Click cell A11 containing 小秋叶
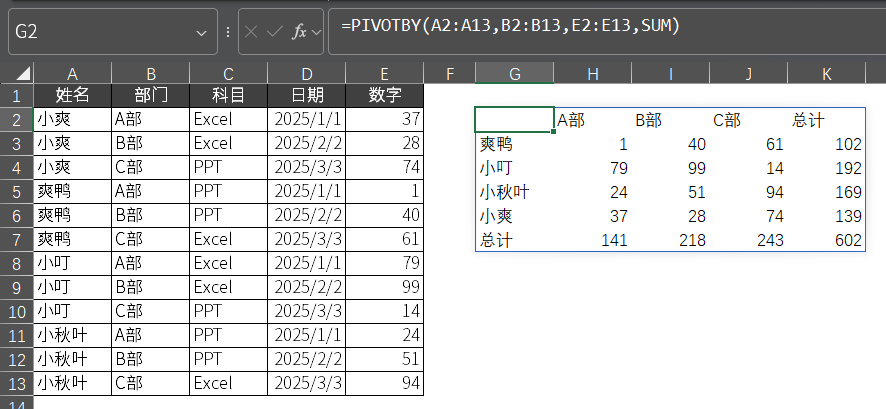Viewport: 886px width, 409px height. [73, 336]
